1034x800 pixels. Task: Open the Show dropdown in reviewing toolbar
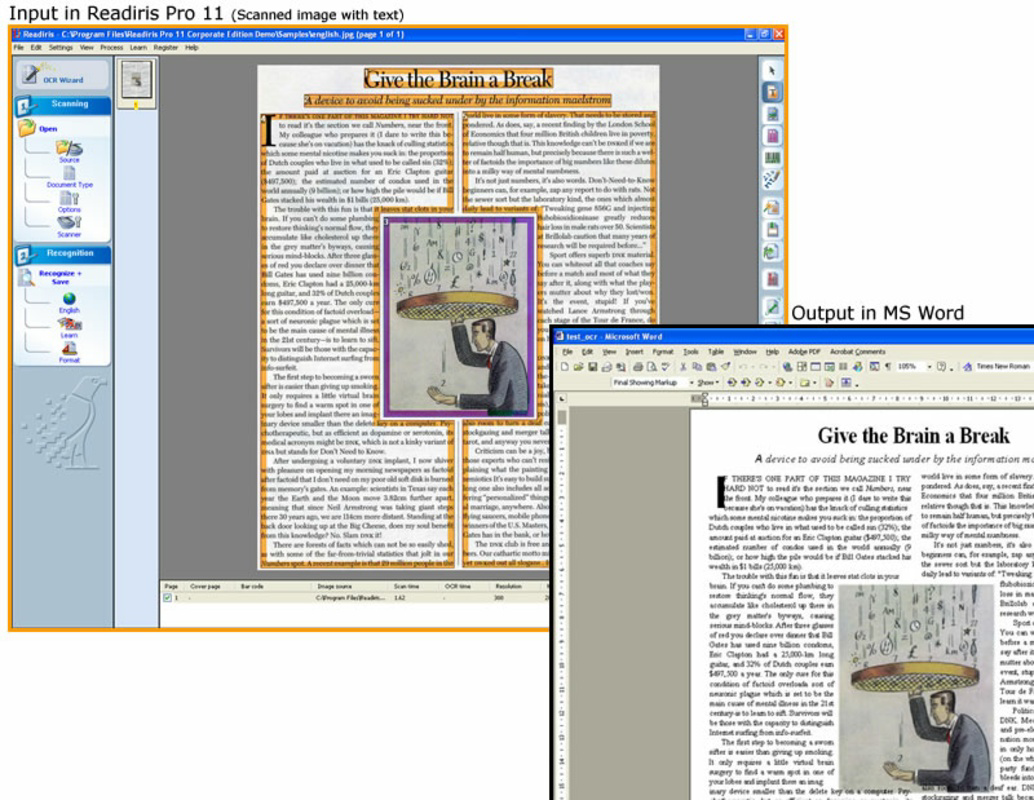(x=708, y=383)
